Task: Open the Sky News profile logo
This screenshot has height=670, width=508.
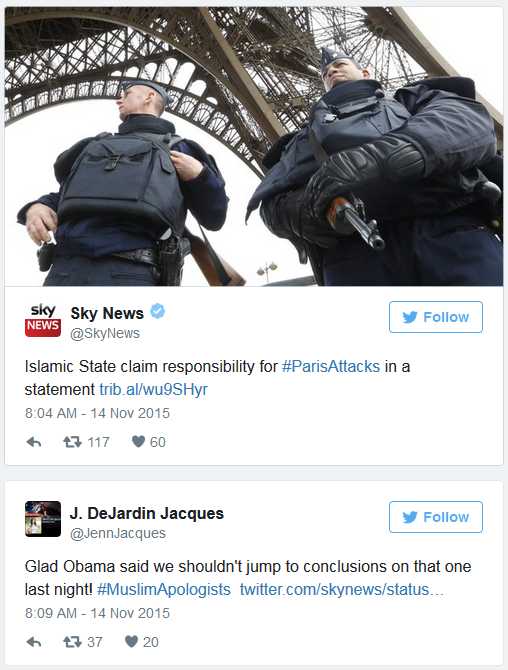Action: coord(43,320)
